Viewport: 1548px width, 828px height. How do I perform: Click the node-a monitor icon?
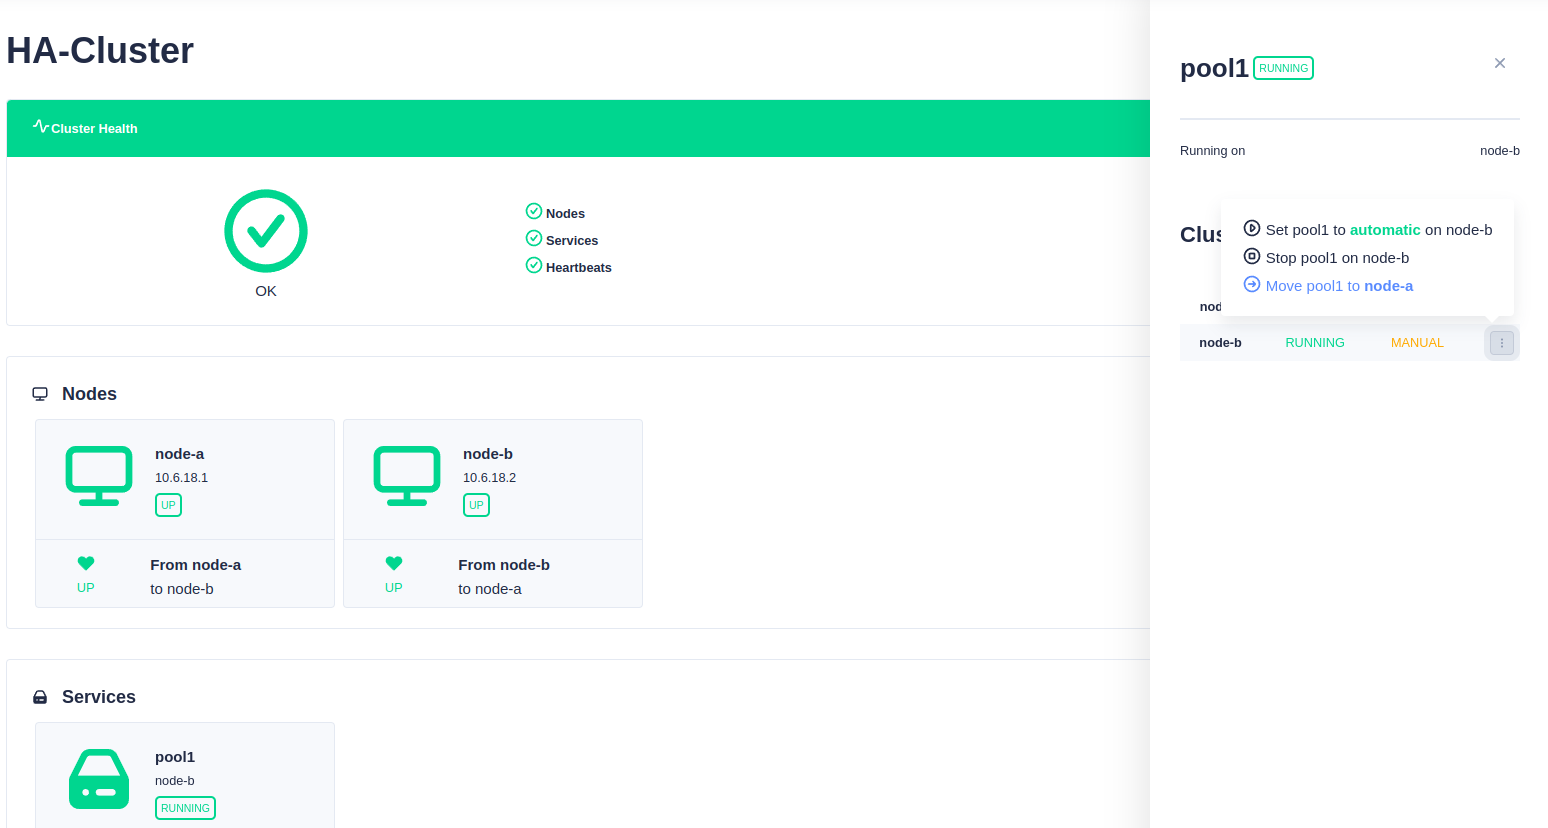click(99, 475)
